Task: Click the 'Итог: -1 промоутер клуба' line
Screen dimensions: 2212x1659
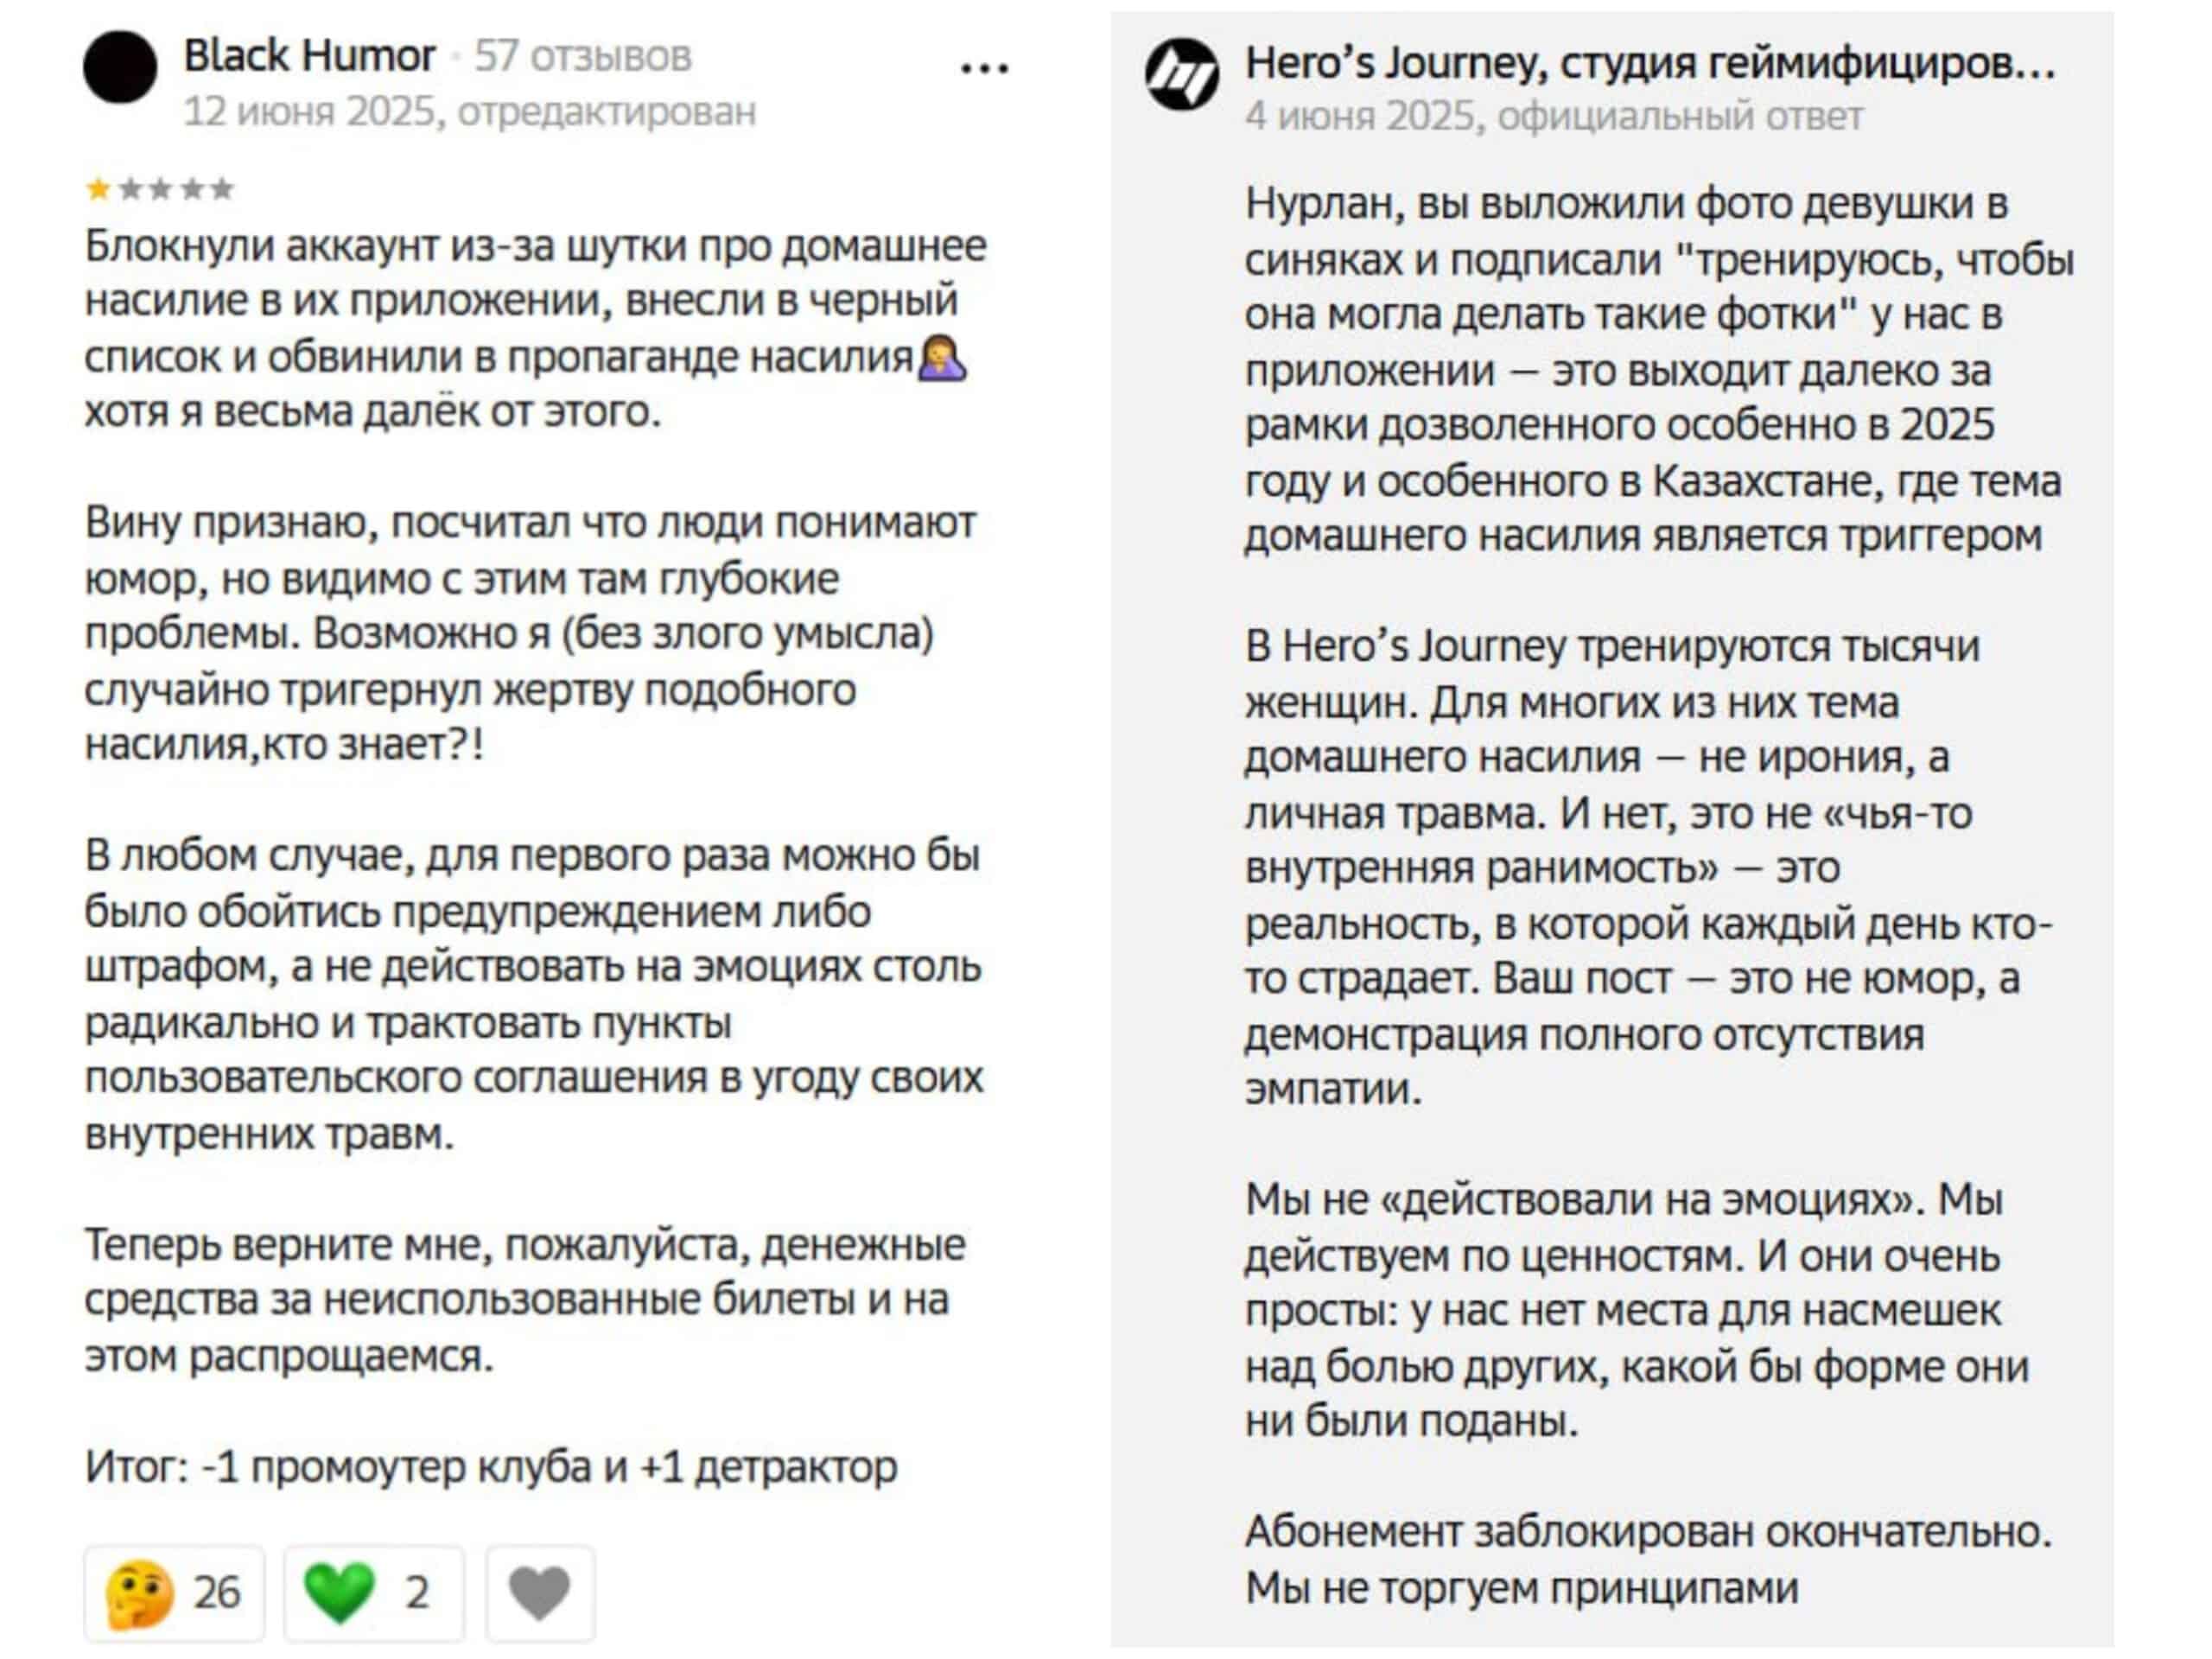Action: [491, 1467]
